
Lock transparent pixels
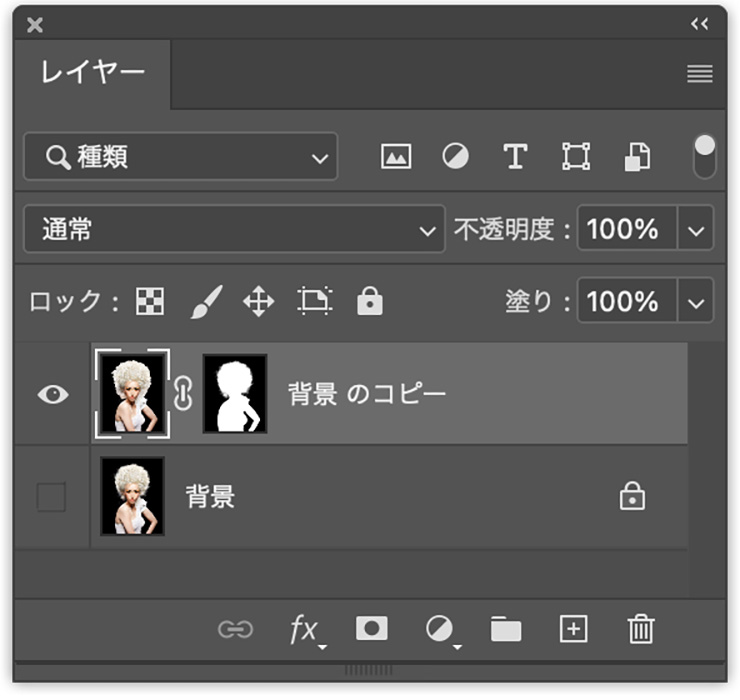click(x=150, y=301)
